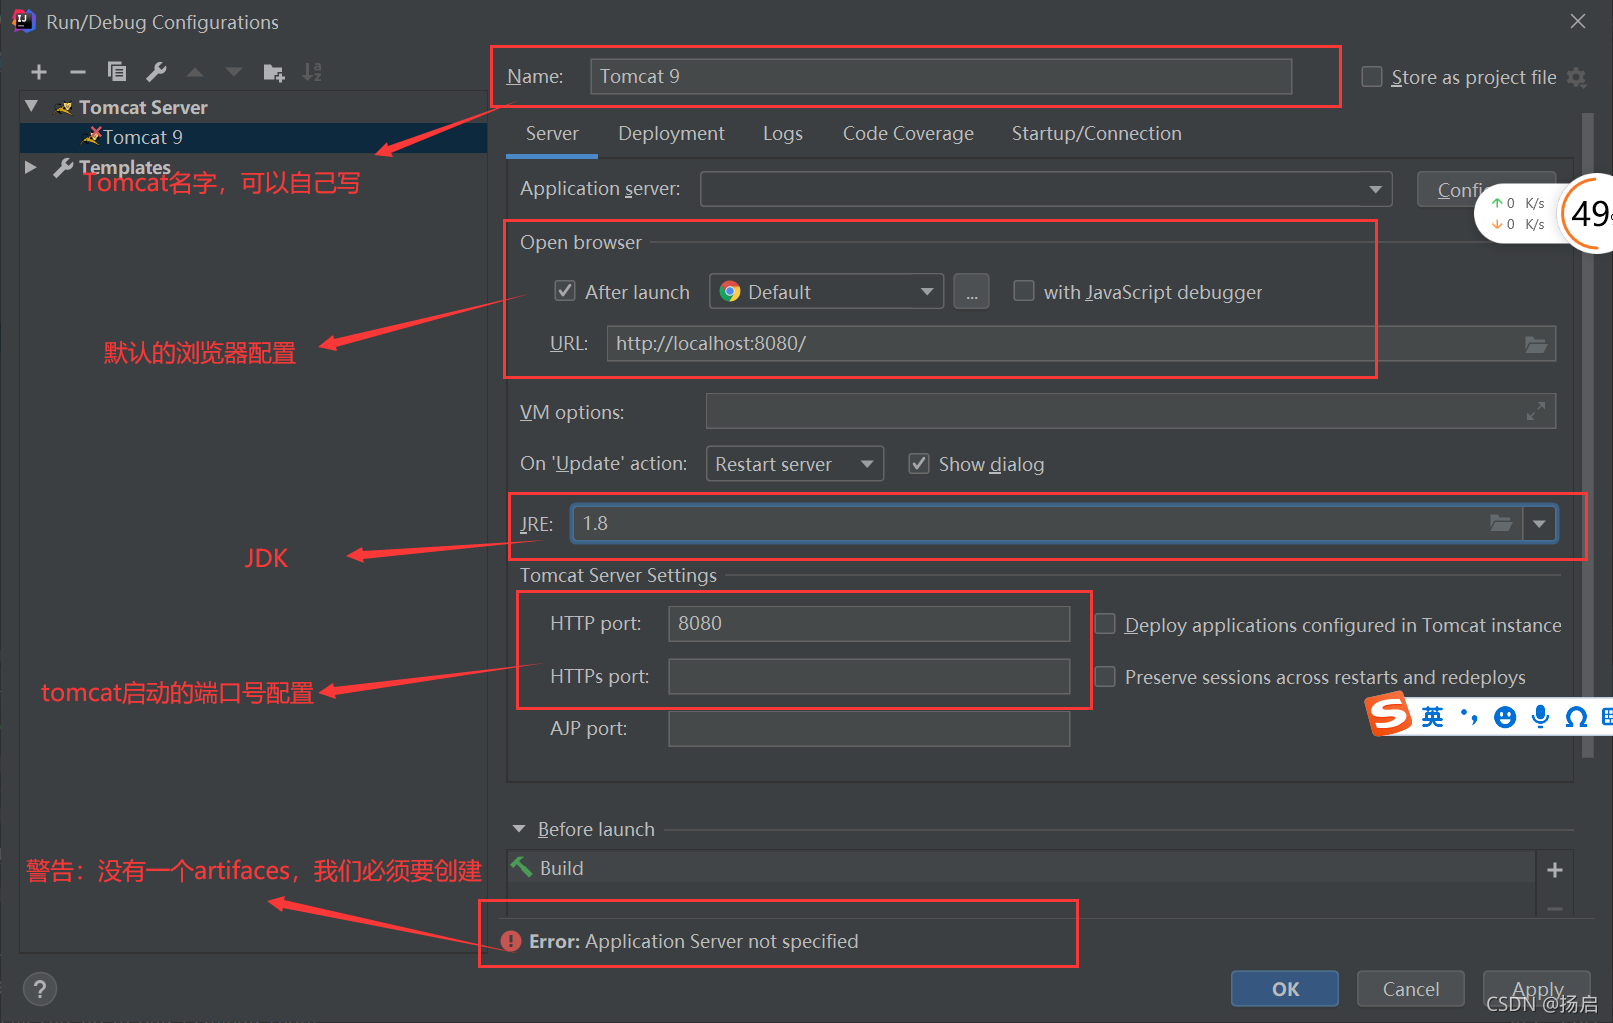This screenshot has width=1613, height=1023.
Task: Uncheck After launch checkbox
Action: (565, 291)
